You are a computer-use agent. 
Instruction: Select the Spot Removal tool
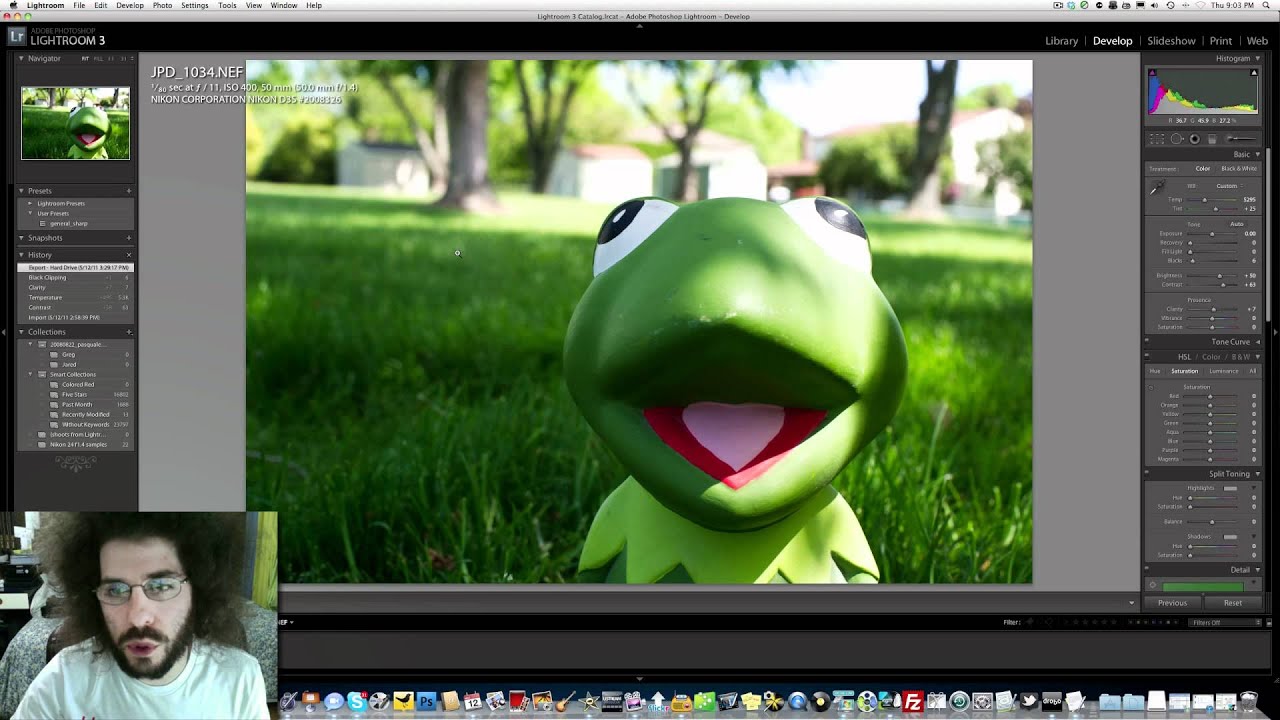[1177, 139]
